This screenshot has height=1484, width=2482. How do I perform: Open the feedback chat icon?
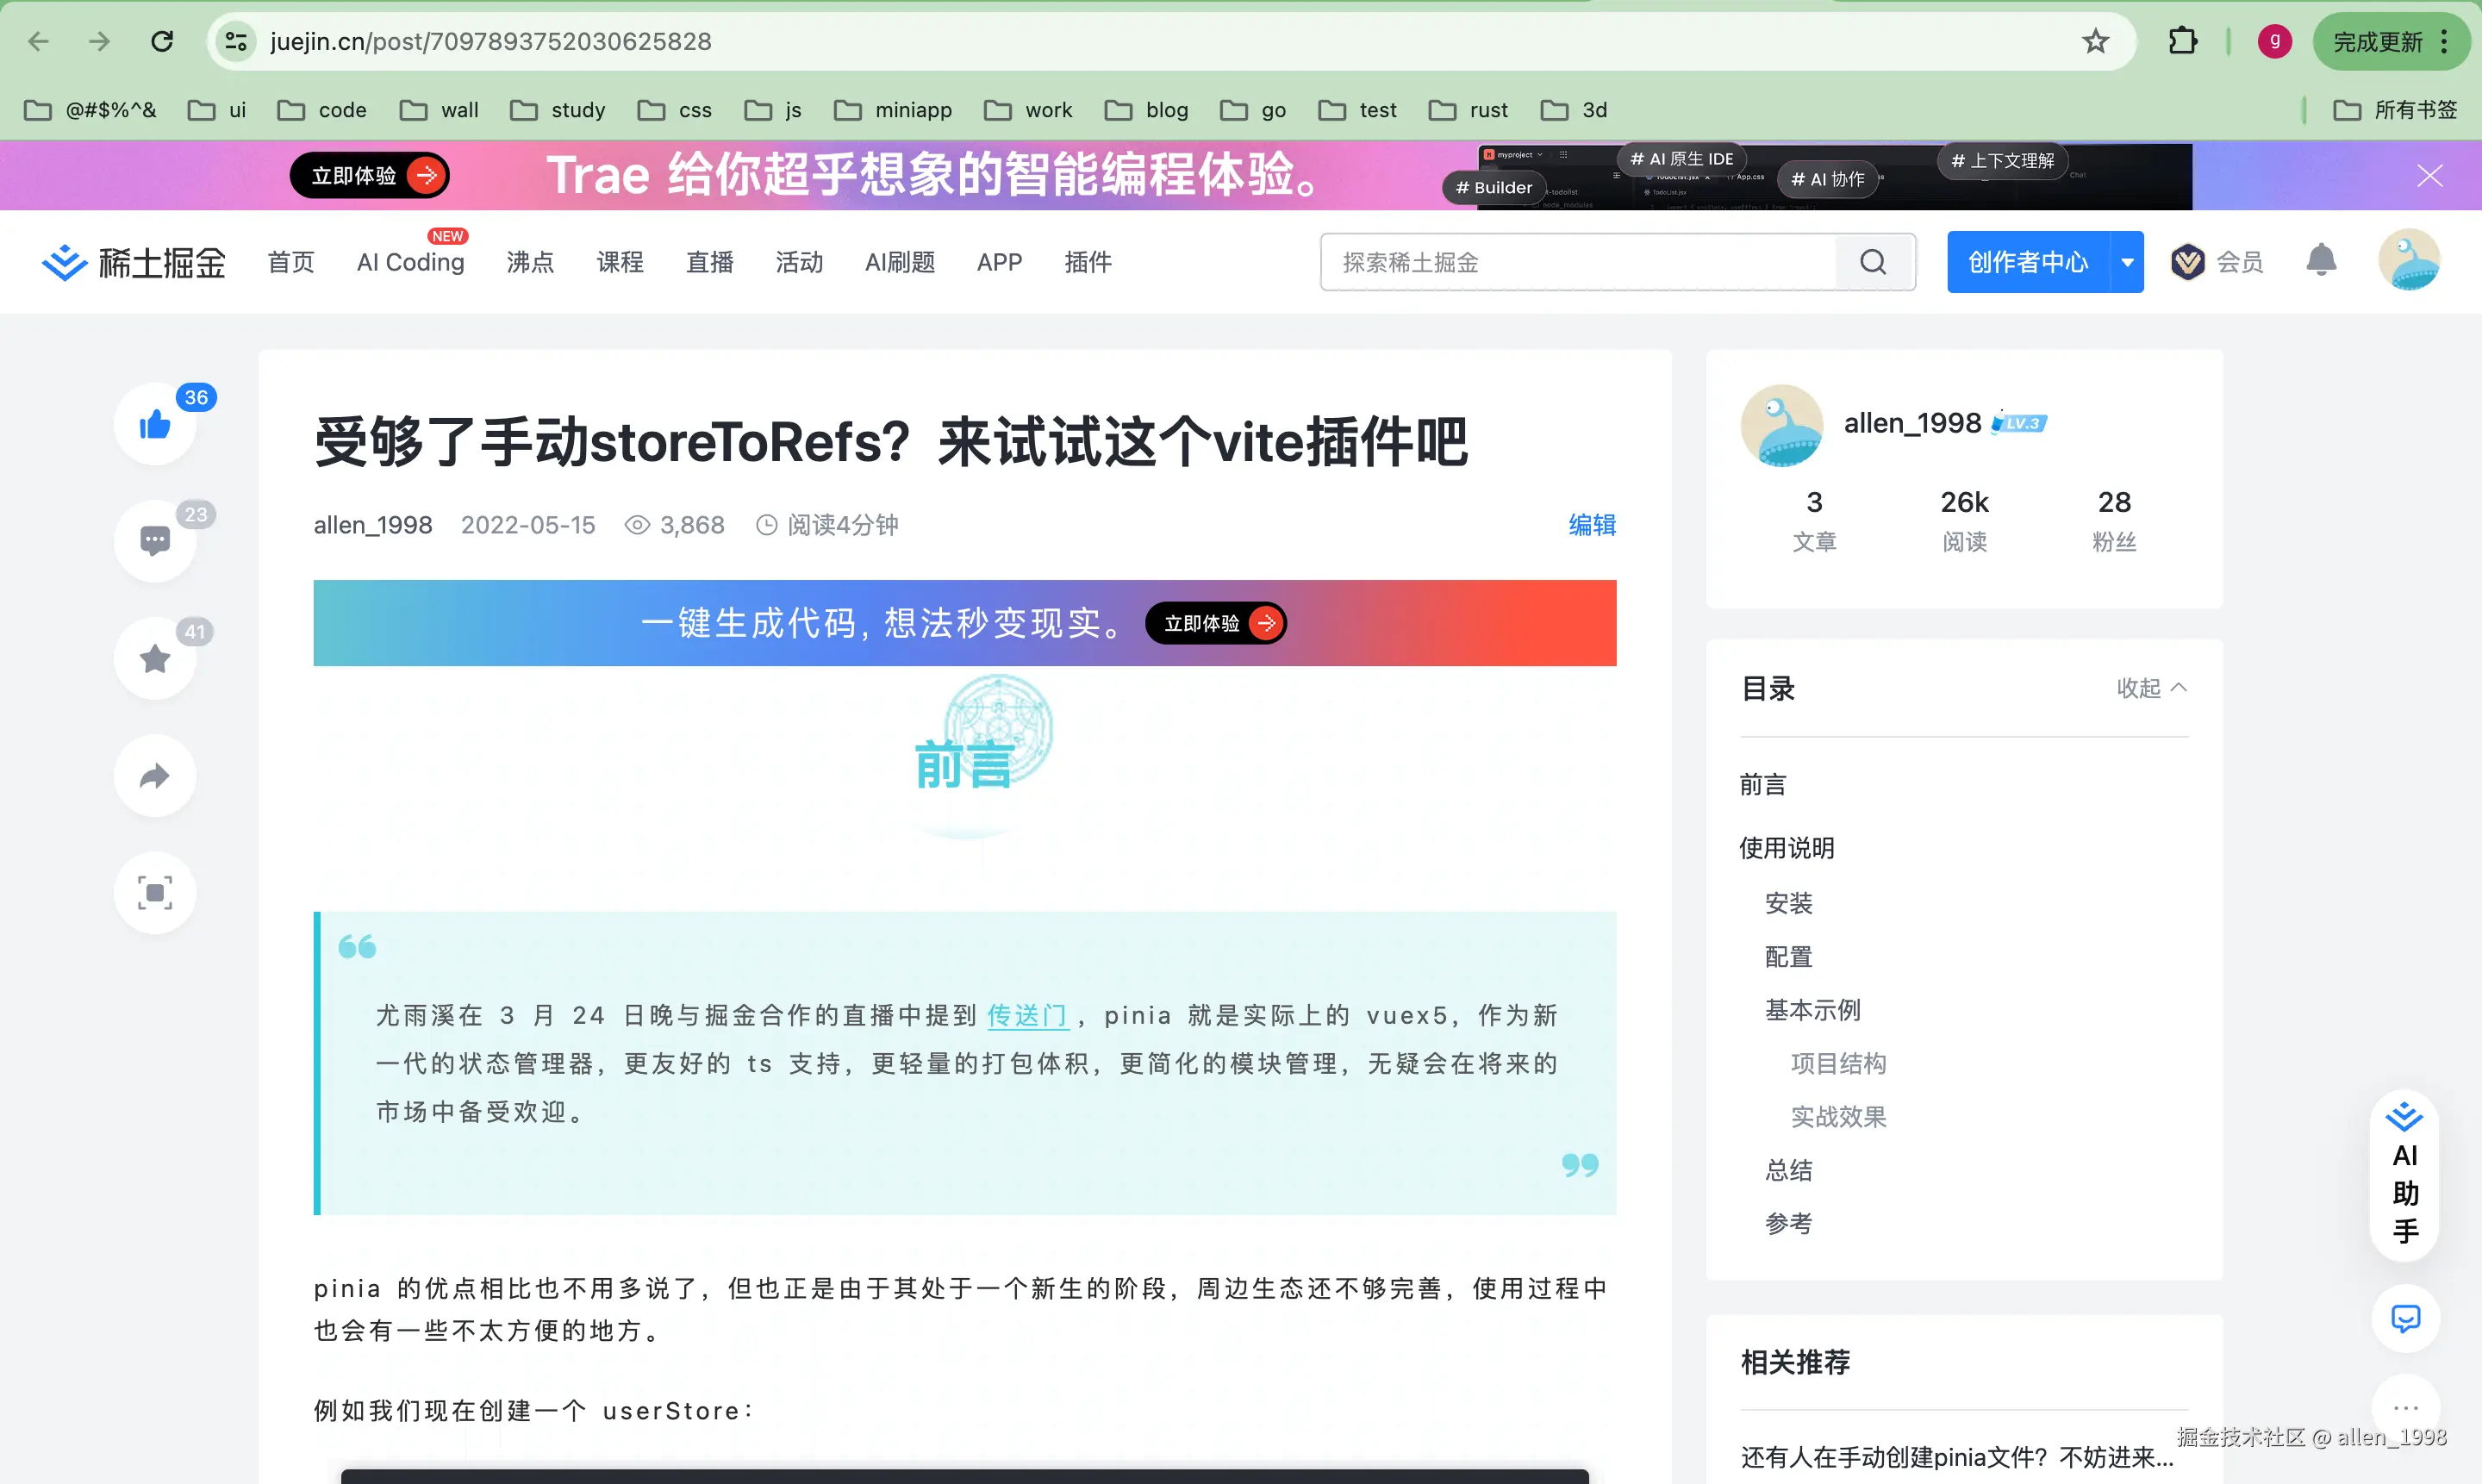(2405, 1318)
